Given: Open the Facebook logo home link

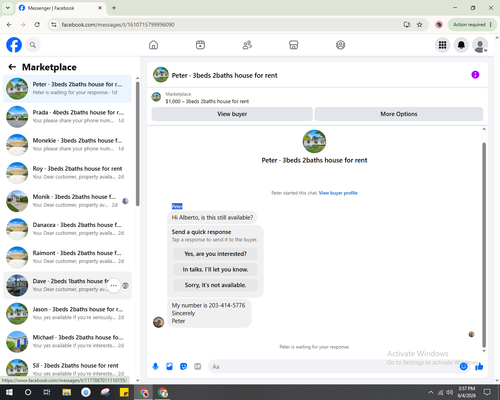Looking at the screenshot, I should point(14,45).
